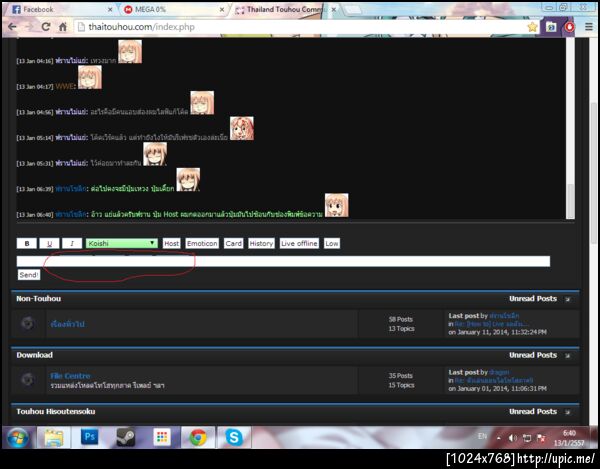Click the Card button
This screenshot has width=600, height=469.
[x=233, y=243]
